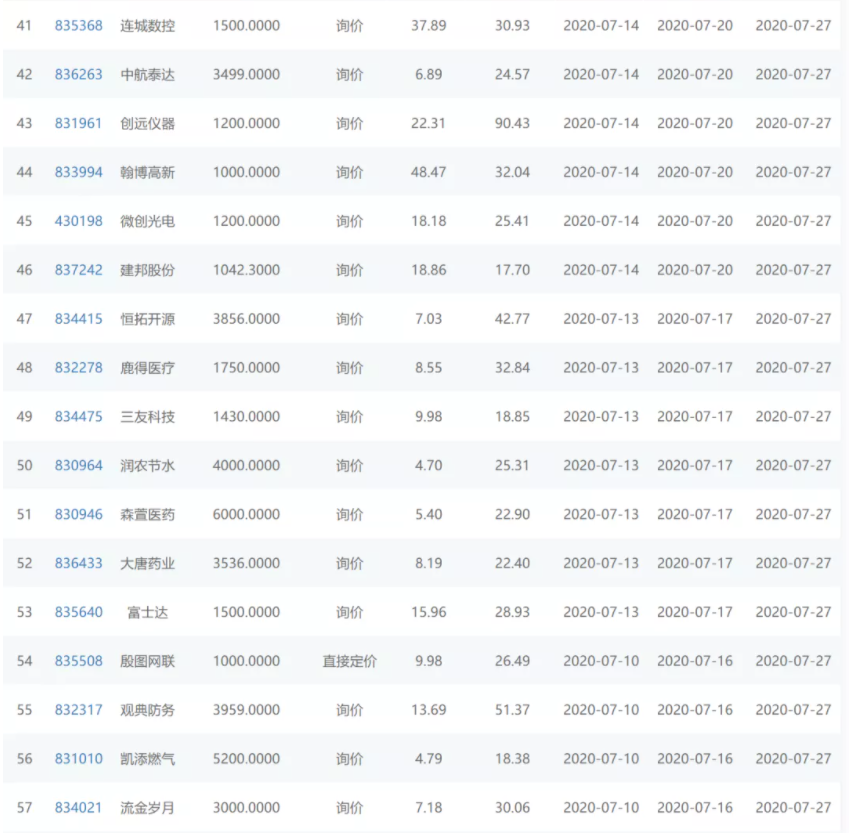Select the 观典防务 name

pos(147,710)
